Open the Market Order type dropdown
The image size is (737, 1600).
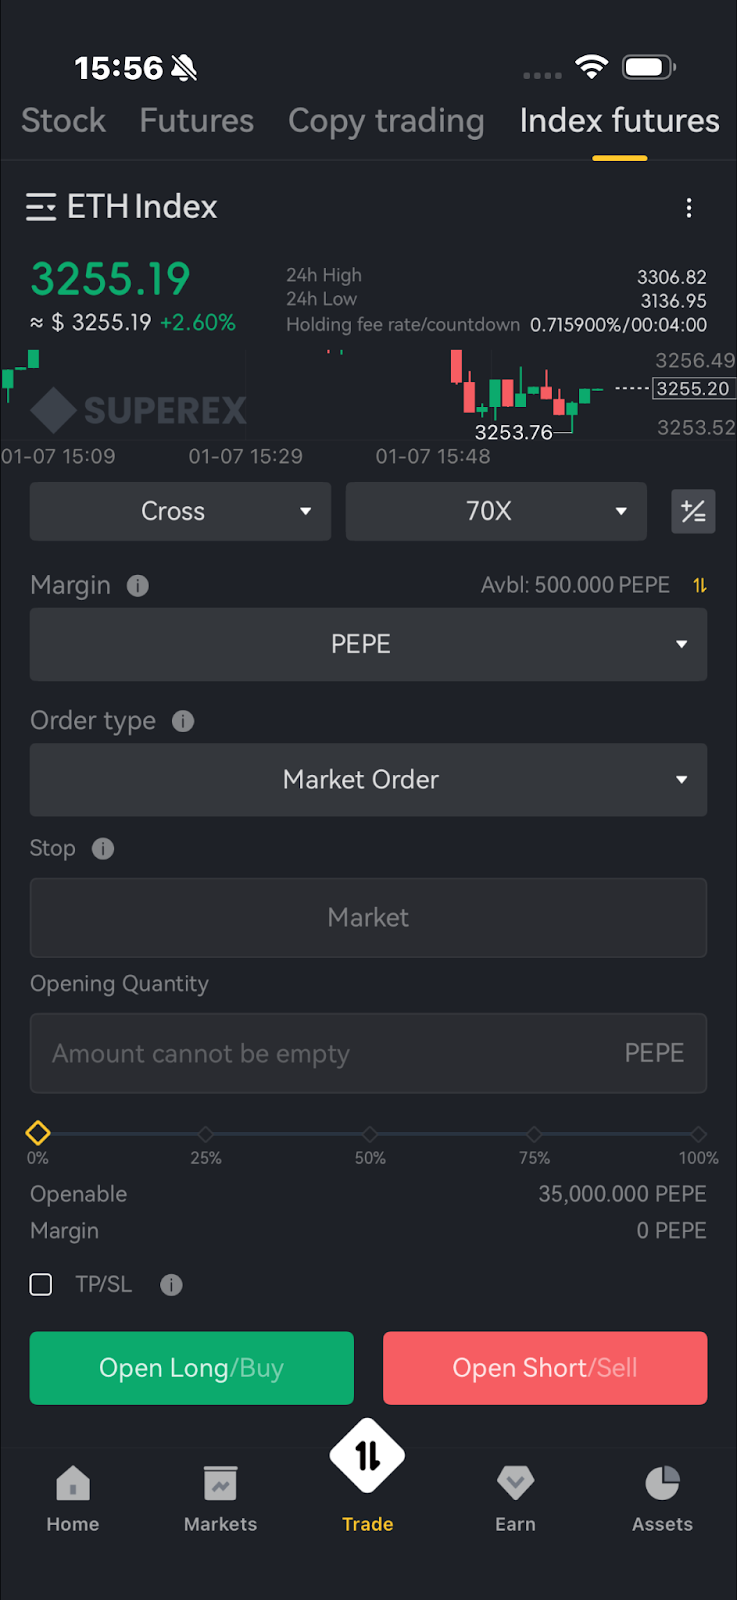point(368,780)
